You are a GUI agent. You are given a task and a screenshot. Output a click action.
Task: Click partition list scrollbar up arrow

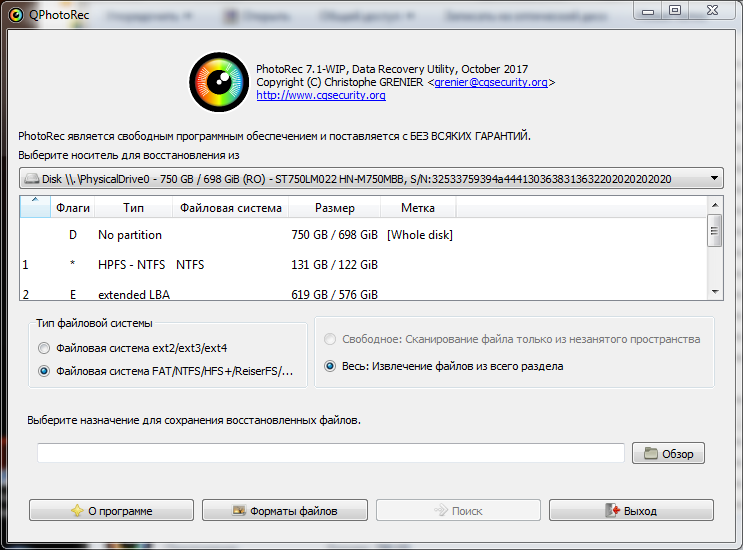(715, 205)
